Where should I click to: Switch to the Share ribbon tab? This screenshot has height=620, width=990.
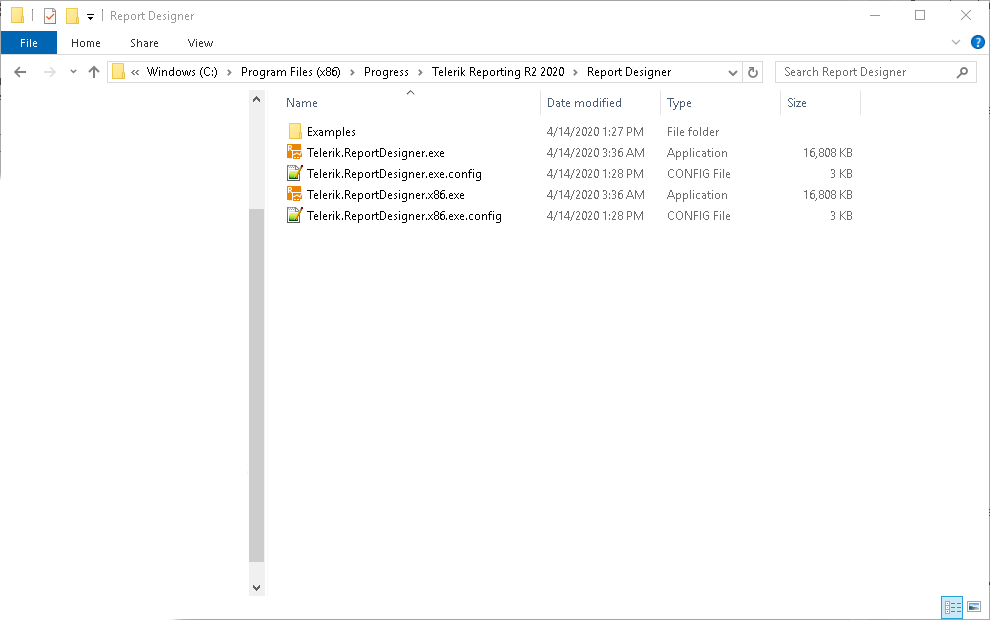[144, 43]
